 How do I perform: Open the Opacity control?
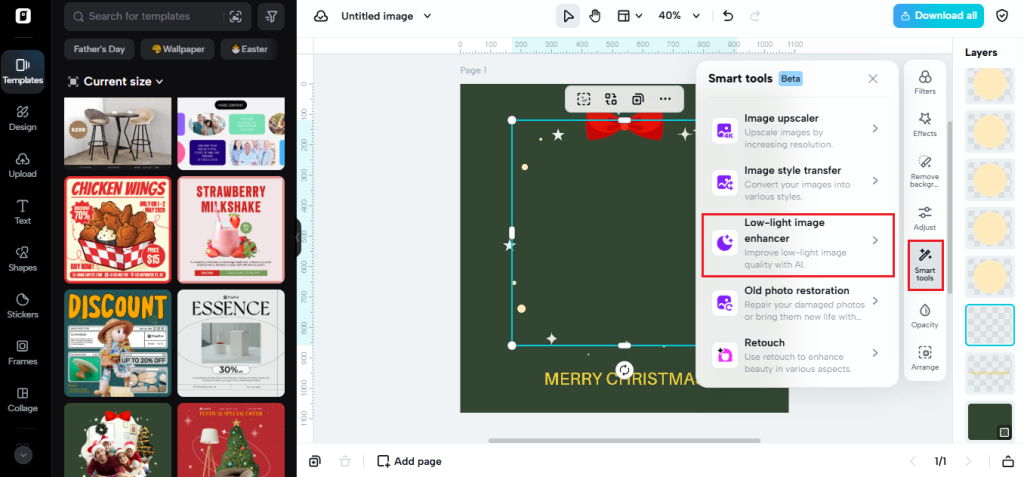(x=925, y=315)
